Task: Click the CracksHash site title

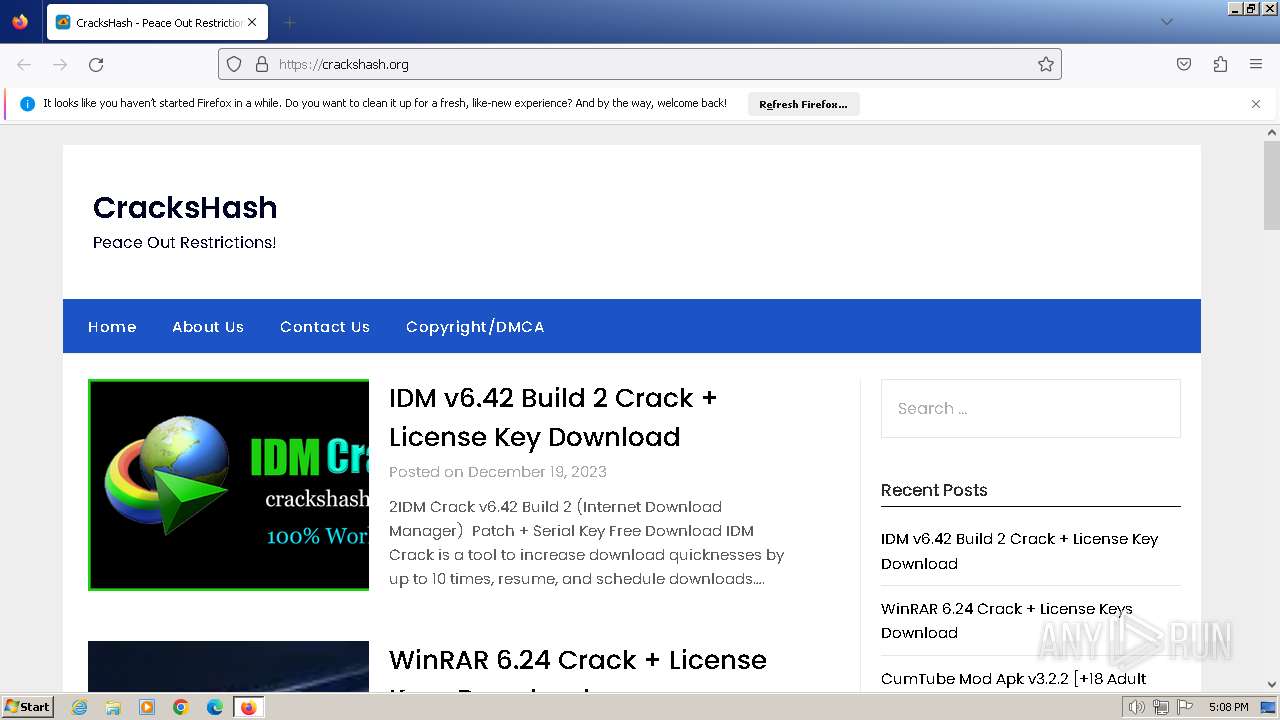Action: [x=185, y=207]
